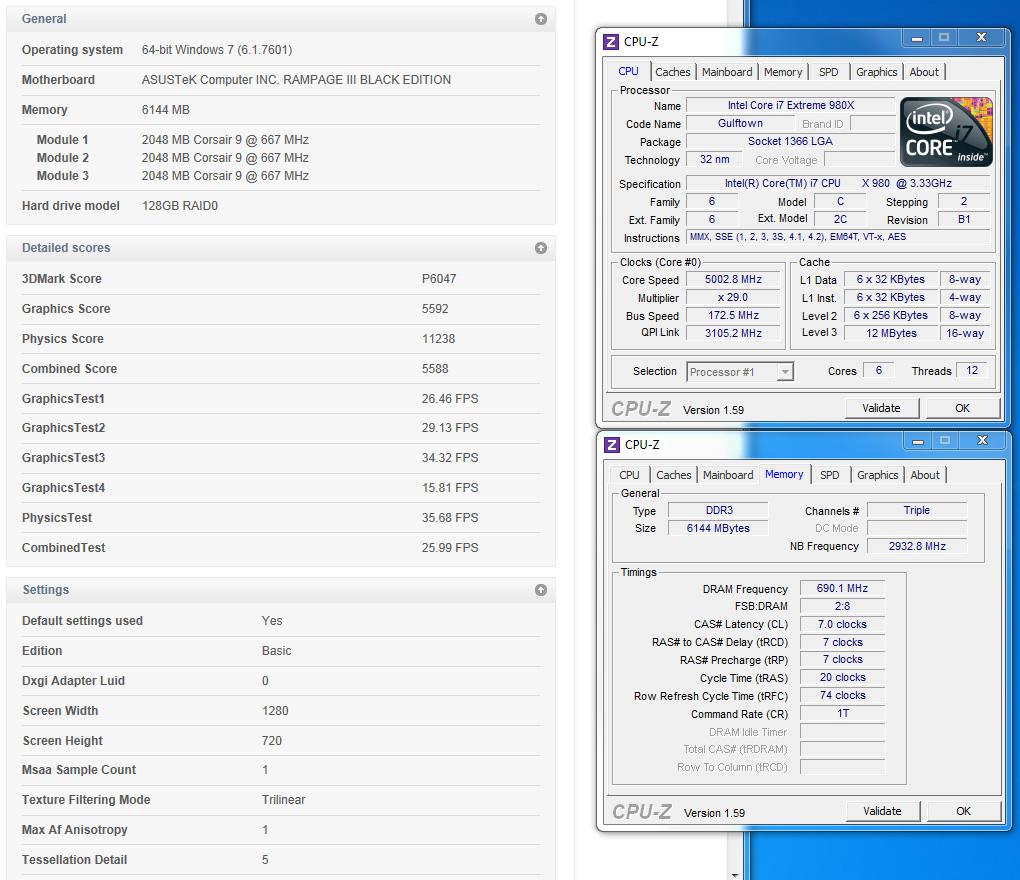The height and width of the screenshot is (880, 1020).
Task: Click the Instructions field listing MMX, SSE
Action: click(x=839, y=237)
